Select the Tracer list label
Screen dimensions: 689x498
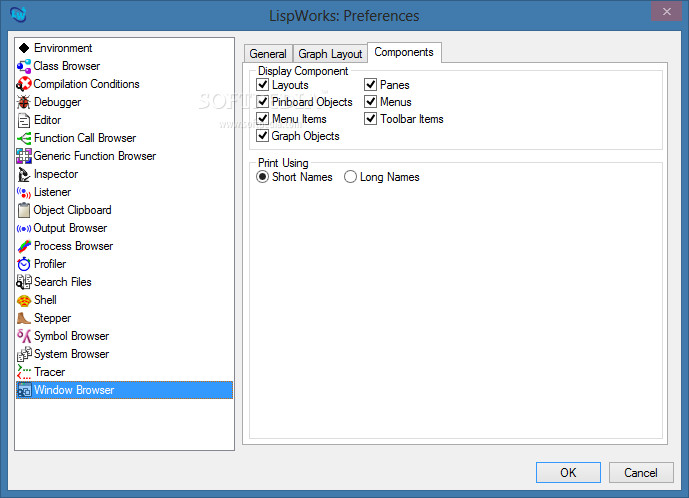pos(50,372)
